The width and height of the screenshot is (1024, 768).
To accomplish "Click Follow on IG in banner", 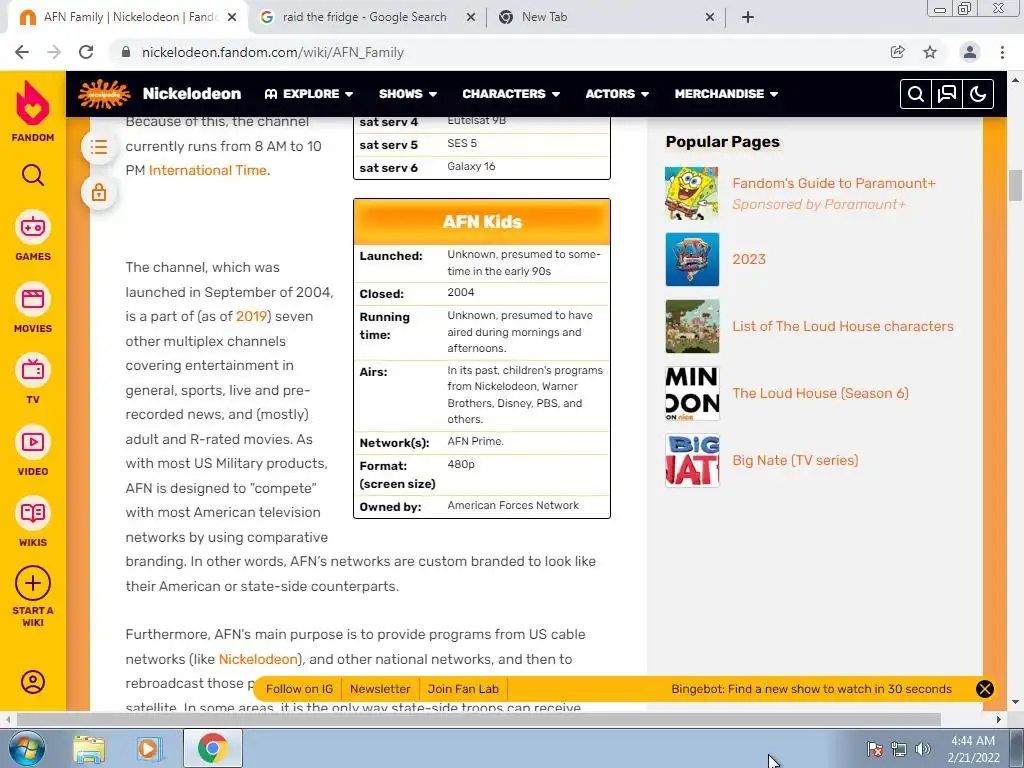I will [x=299, y=689].
